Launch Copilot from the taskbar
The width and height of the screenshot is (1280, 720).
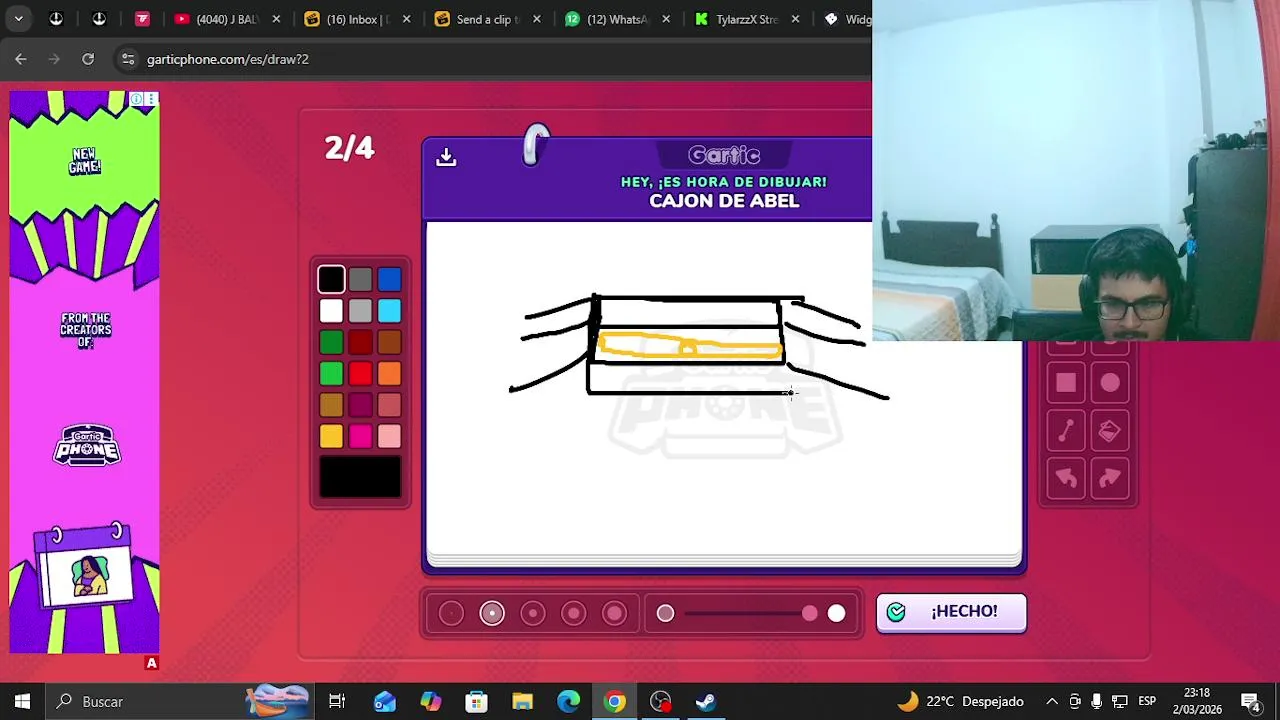tap(430, 702)
